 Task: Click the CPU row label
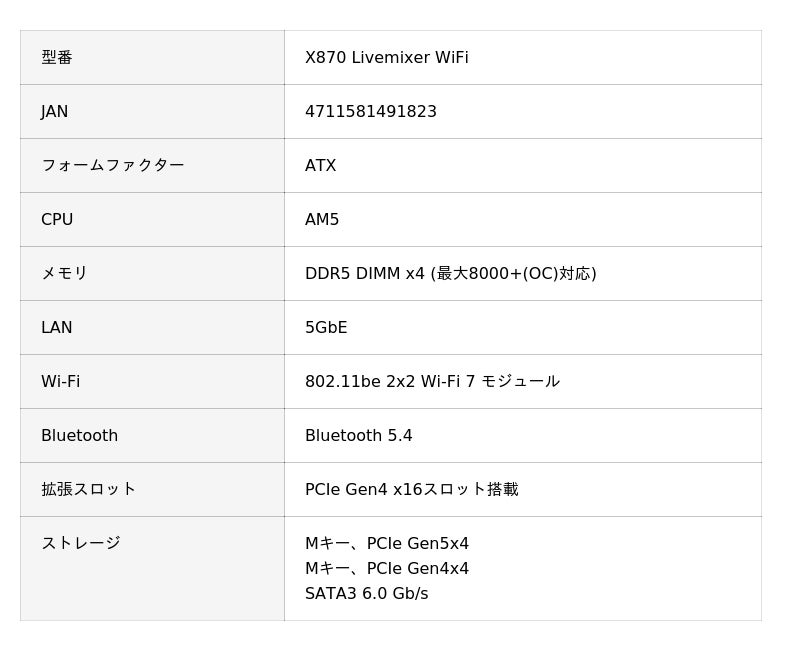(x=57, y=220)
